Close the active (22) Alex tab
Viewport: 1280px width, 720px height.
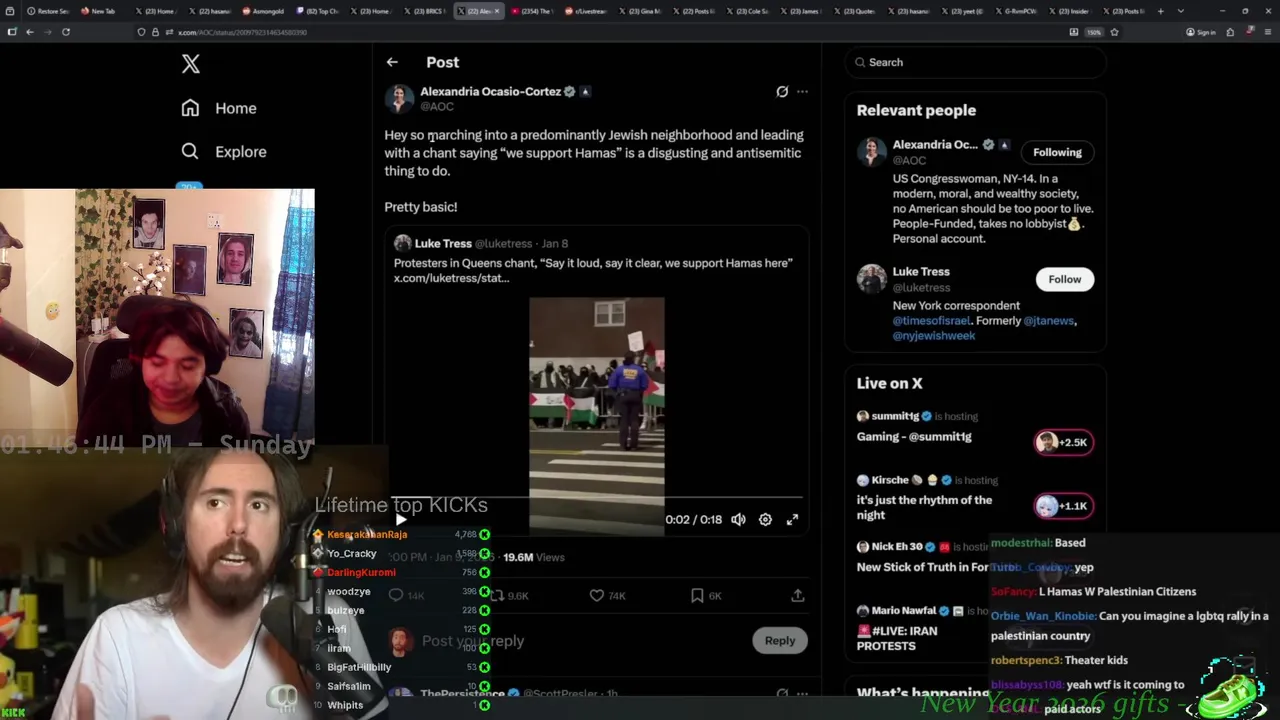[x=496, y=11]
